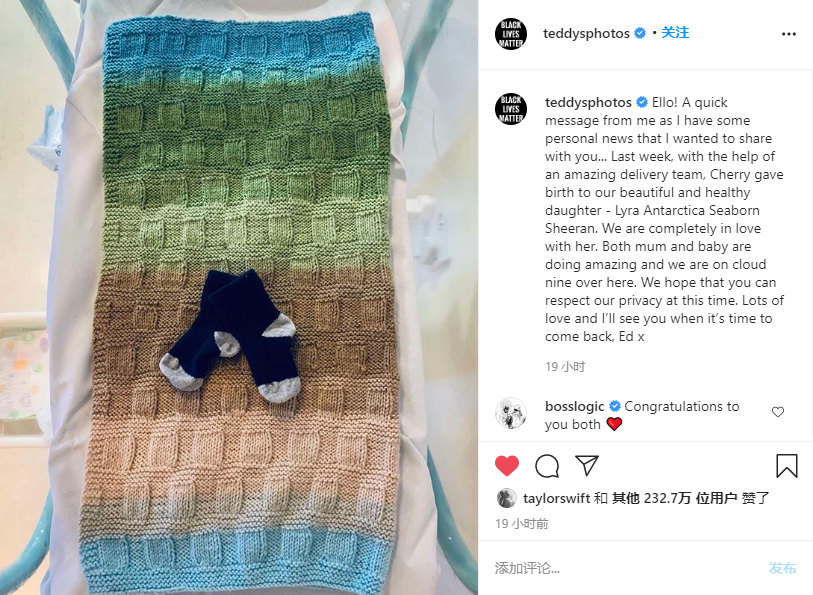
Task: Open taylorswift profile from likes
Action: pos(557,499)
